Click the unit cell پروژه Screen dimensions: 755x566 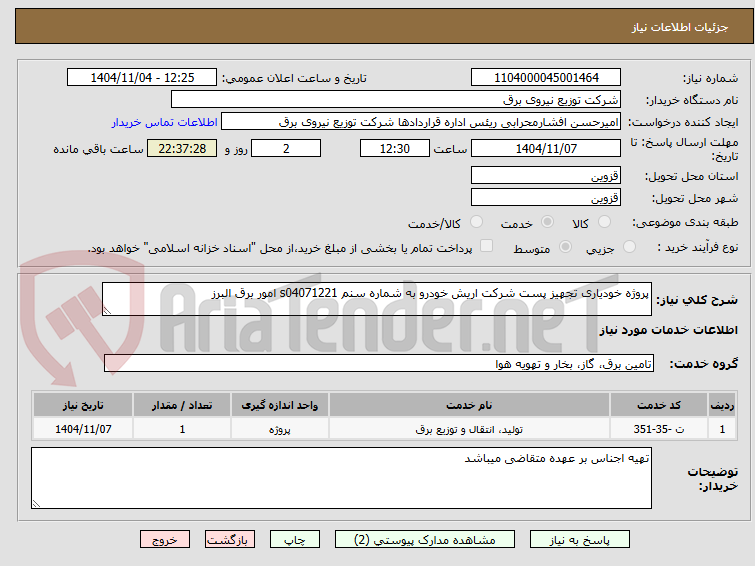click(280, 429)
